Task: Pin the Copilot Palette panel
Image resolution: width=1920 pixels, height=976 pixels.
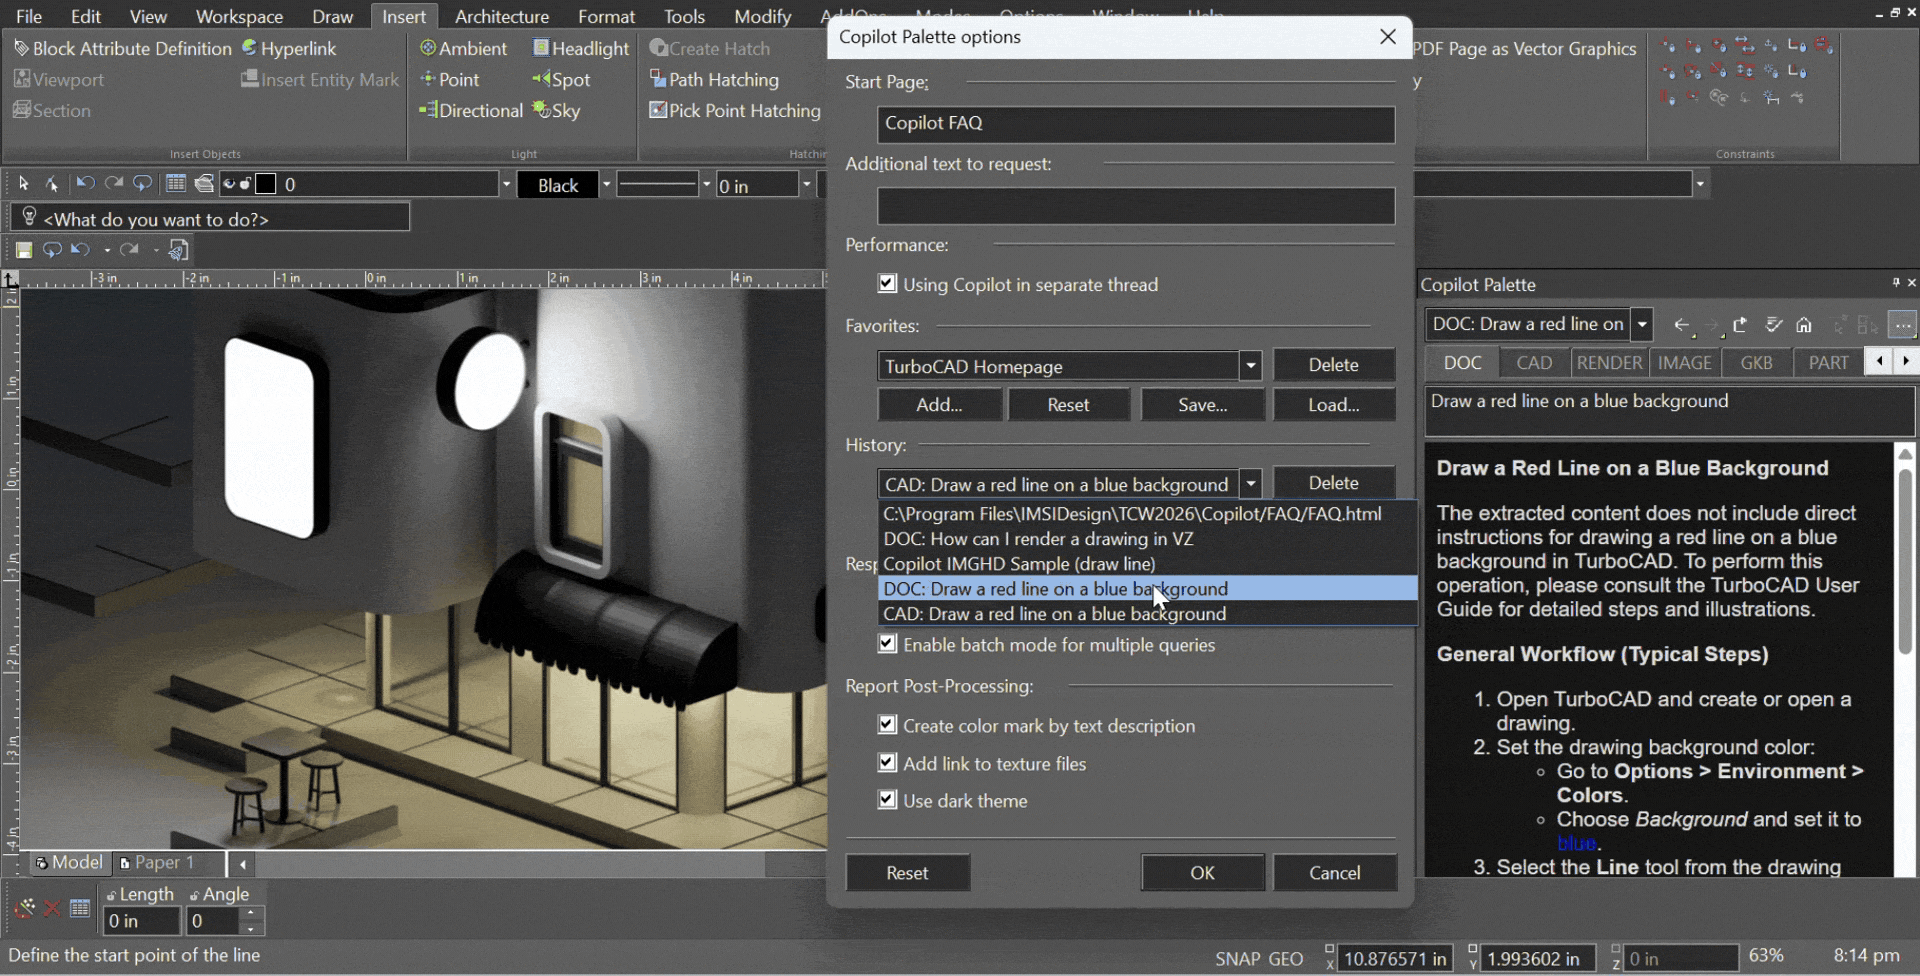Action: pyautogui.click(x=1895, y=283)
